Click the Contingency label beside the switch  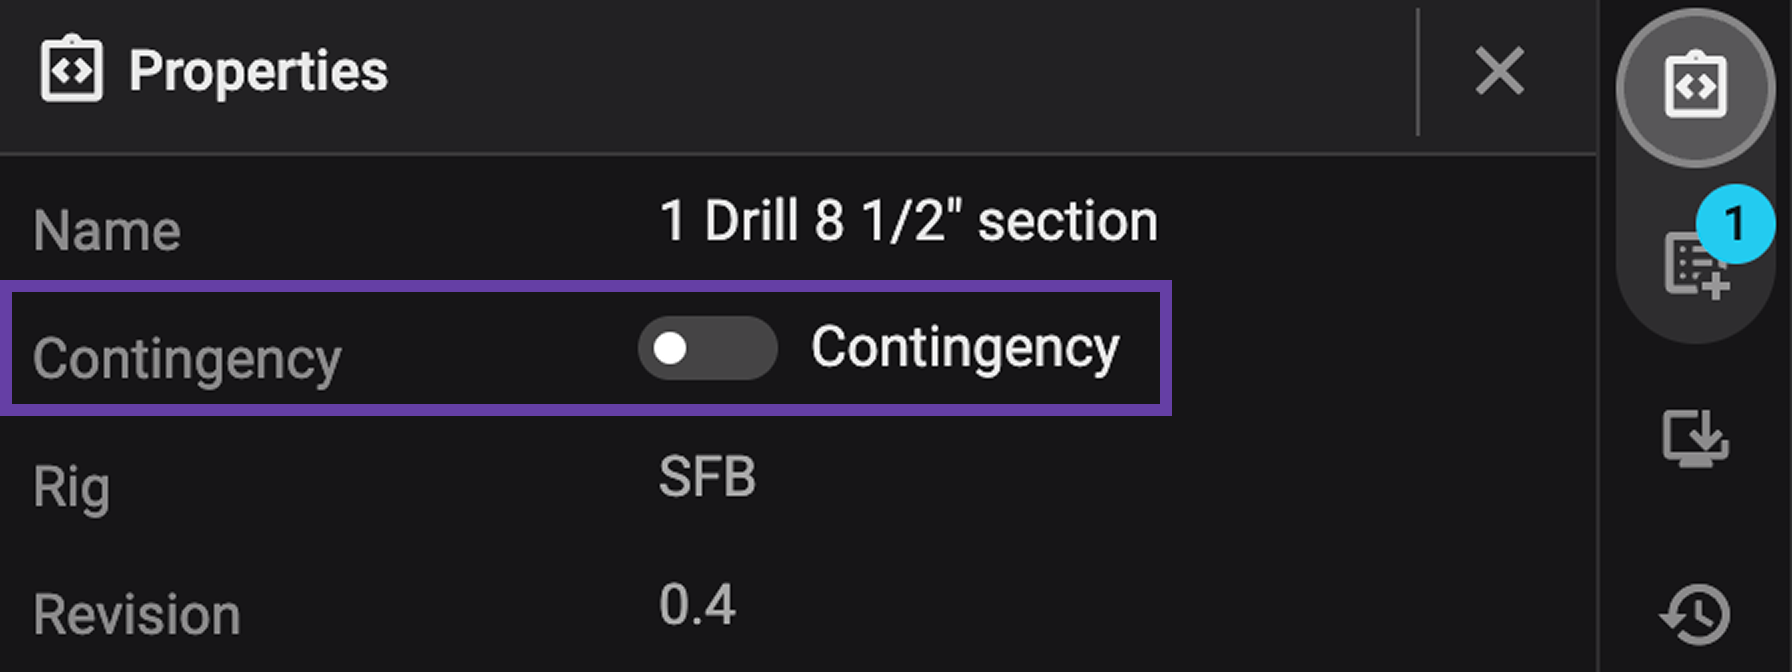(x=966, y=347)
